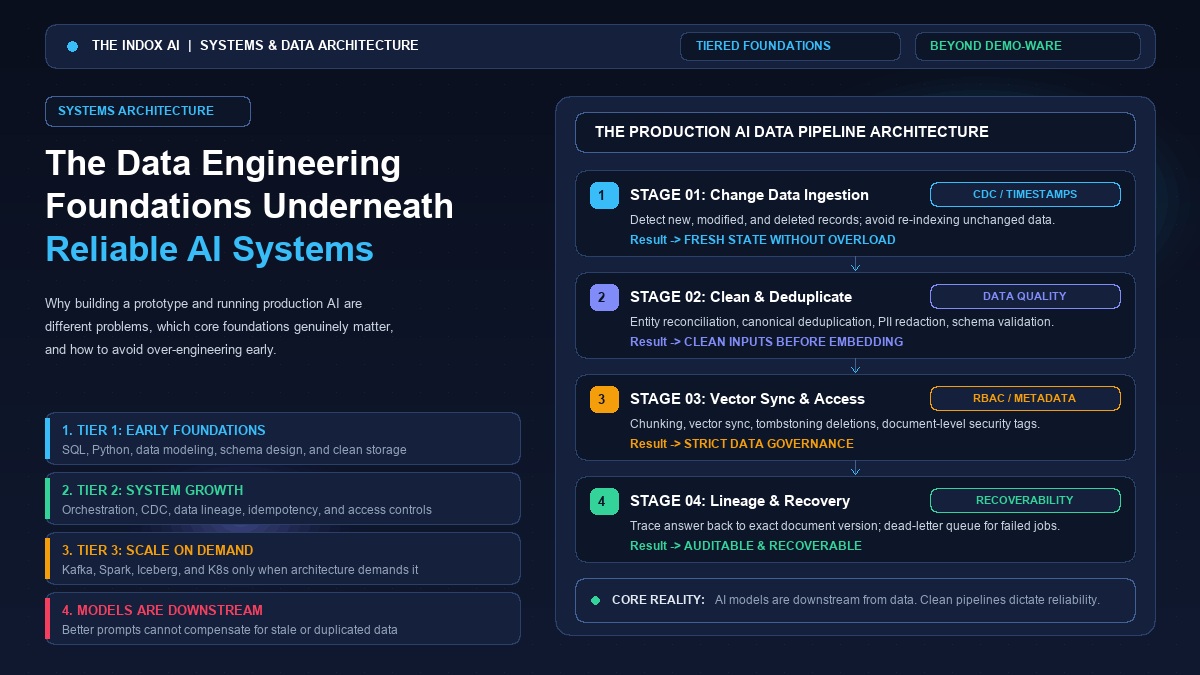1200x675 pixels.
Task: Open the TIER 1: EARLY FOUNDATIONS card
Action: click(283, 439)
